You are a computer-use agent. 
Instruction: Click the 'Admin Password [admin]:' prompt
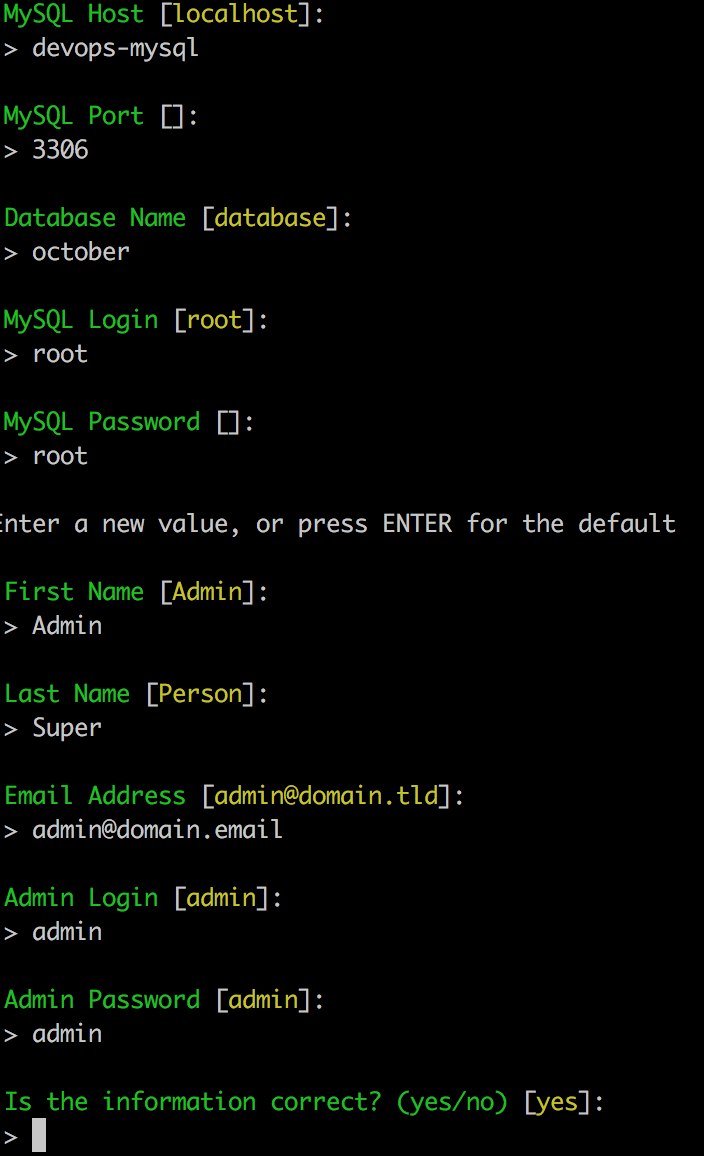point(164,1000)
